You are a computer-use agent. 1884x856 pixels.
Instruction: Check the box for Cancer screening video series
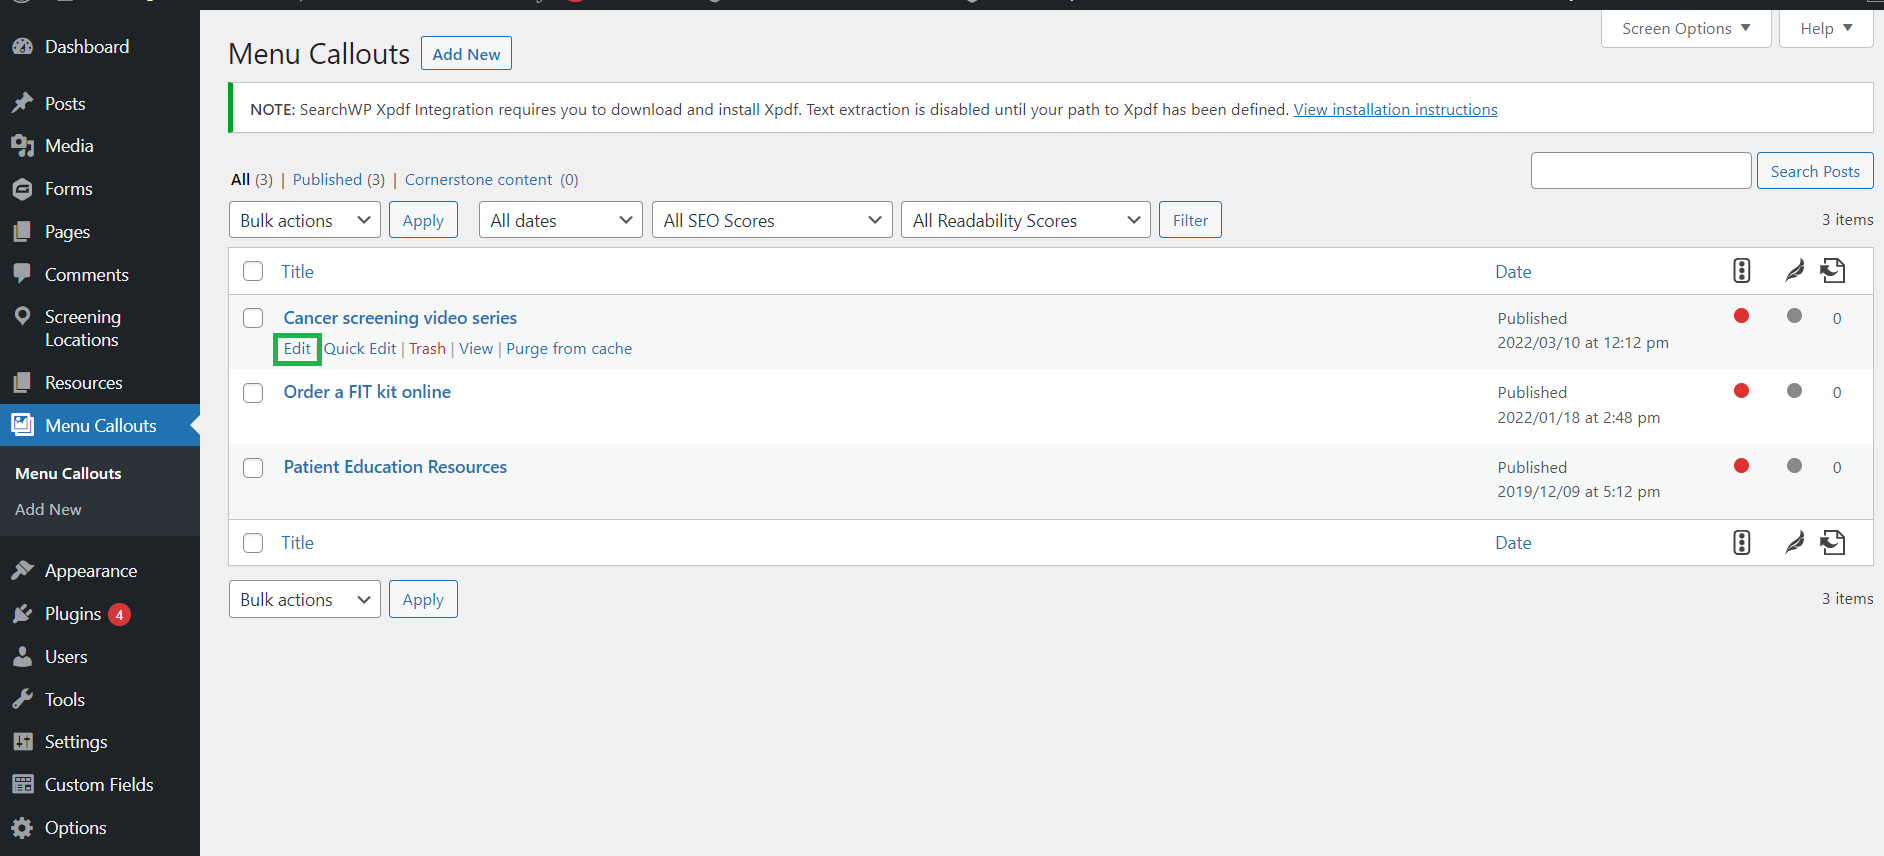coord(253,318)
